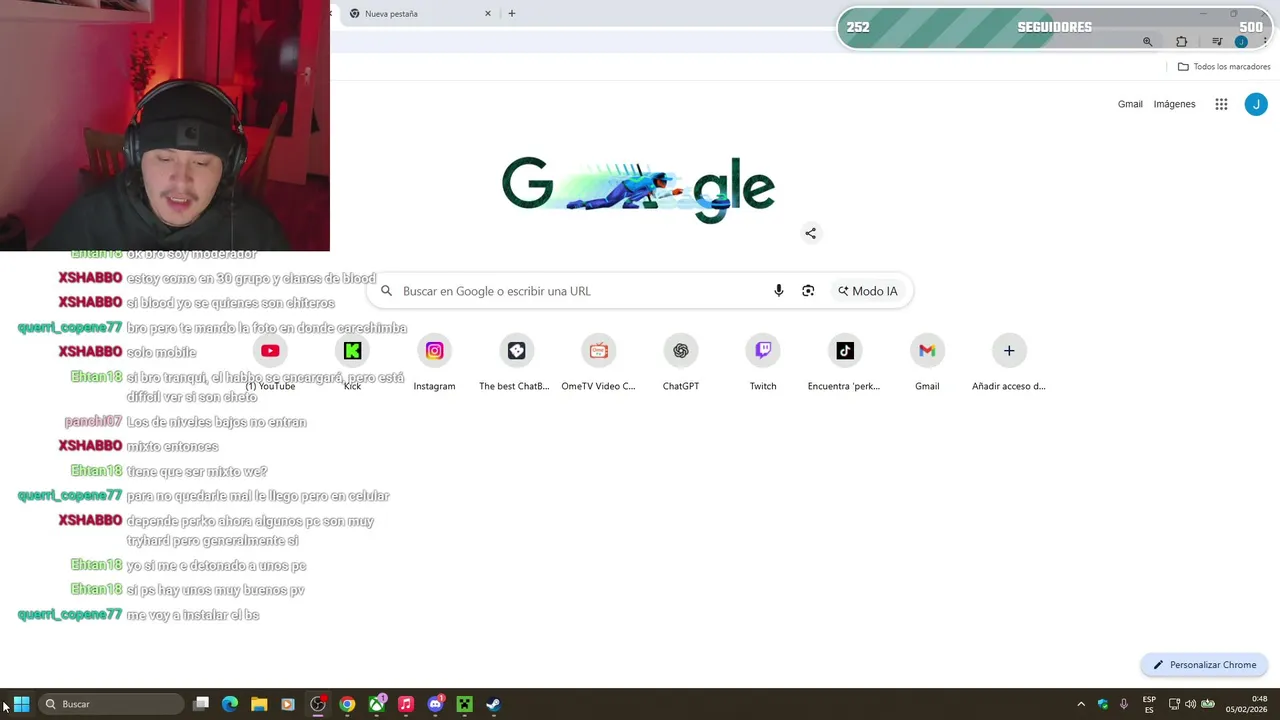Open Chrome media controls icon
The height and width of the screenshot is (720, 1280).
1217,42
